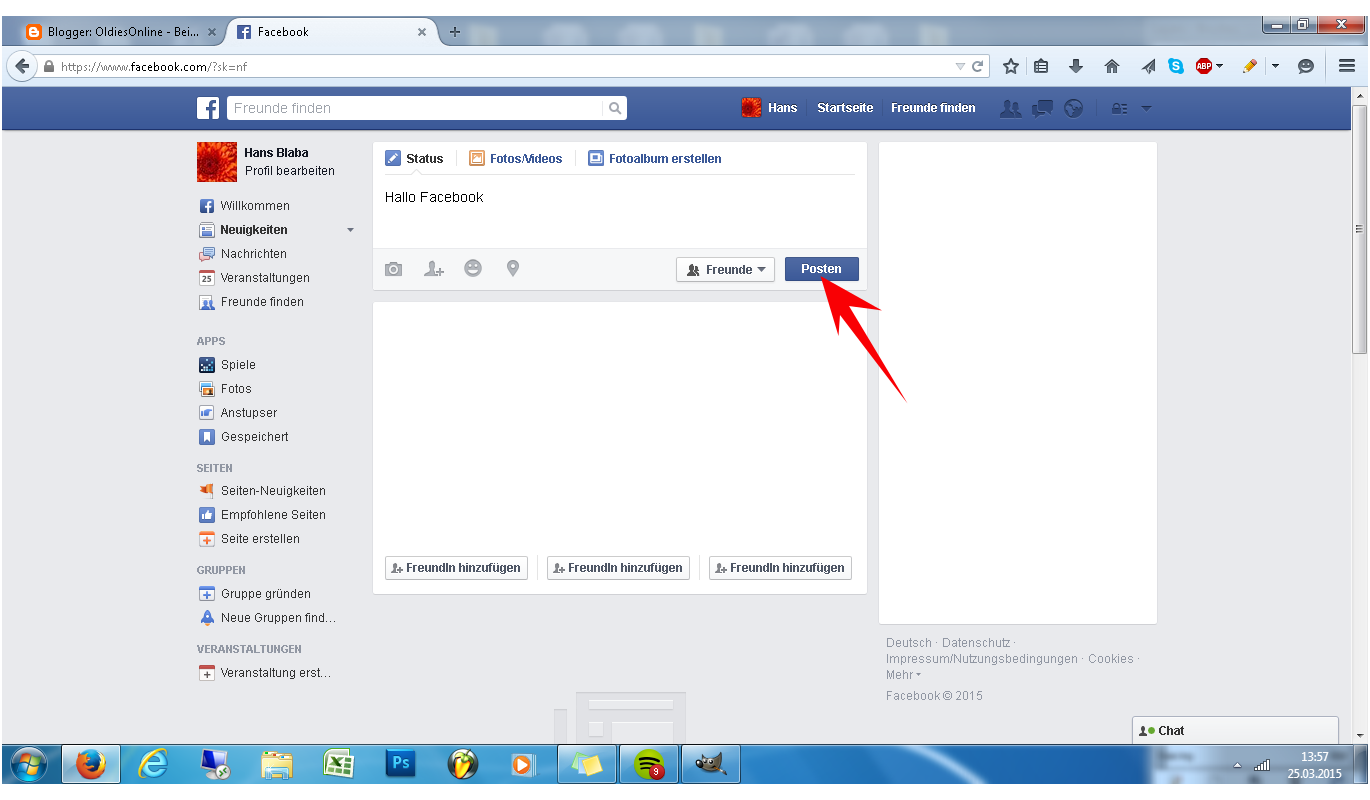The height and width of the screenshot is (800, 1370).
Task: Click the page vertical scrollbar
Action: (x=1359, y=230)
